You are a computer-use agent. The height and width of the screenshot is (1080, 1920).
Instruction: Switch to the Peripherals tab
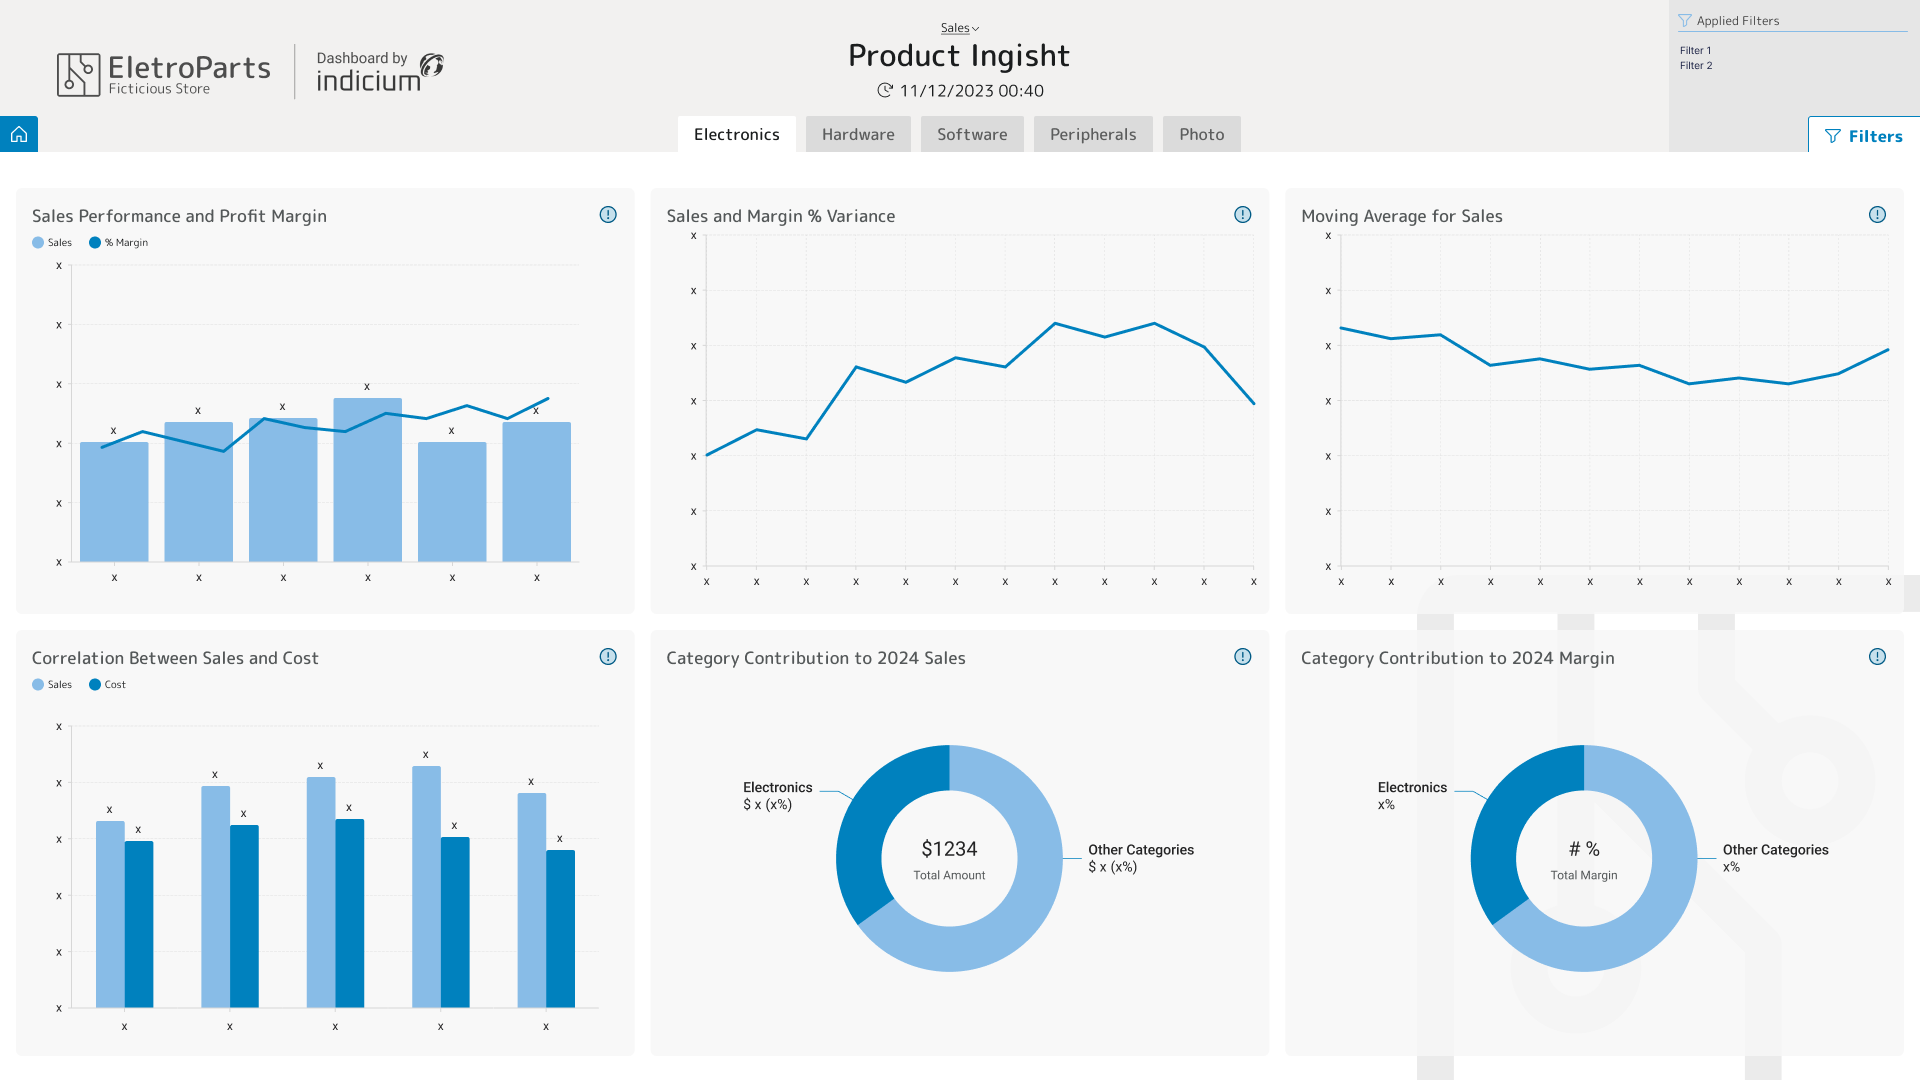tap(1093, 134)
